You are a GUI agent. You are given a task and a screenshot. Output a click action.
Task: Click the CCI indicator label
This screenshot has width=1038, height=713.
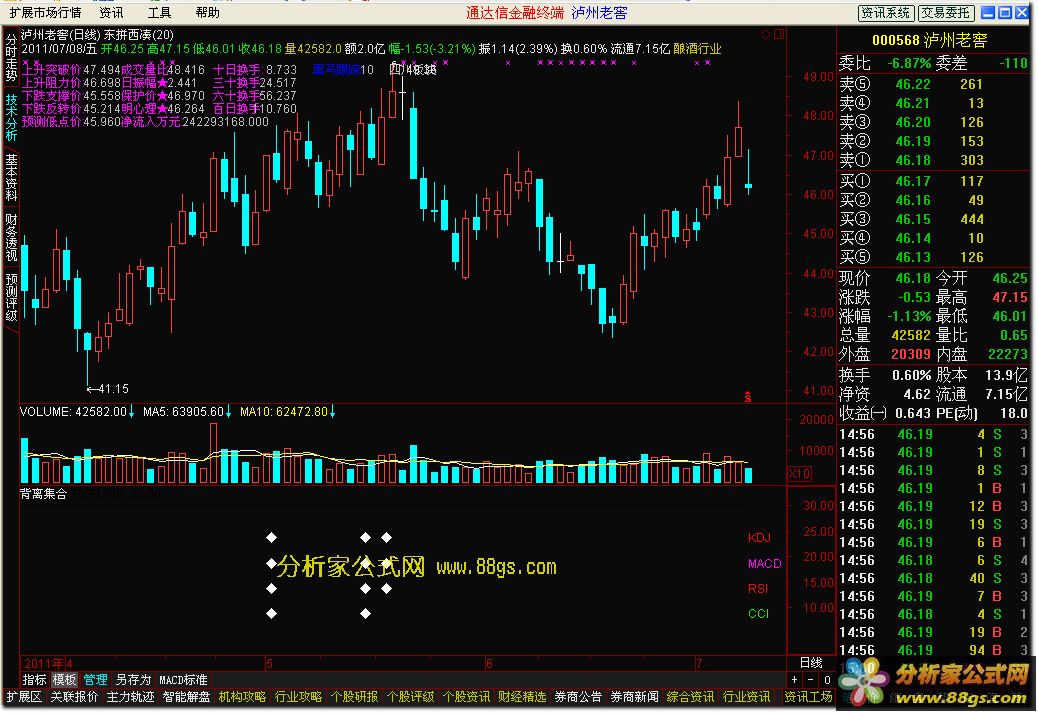pos(759,614)
